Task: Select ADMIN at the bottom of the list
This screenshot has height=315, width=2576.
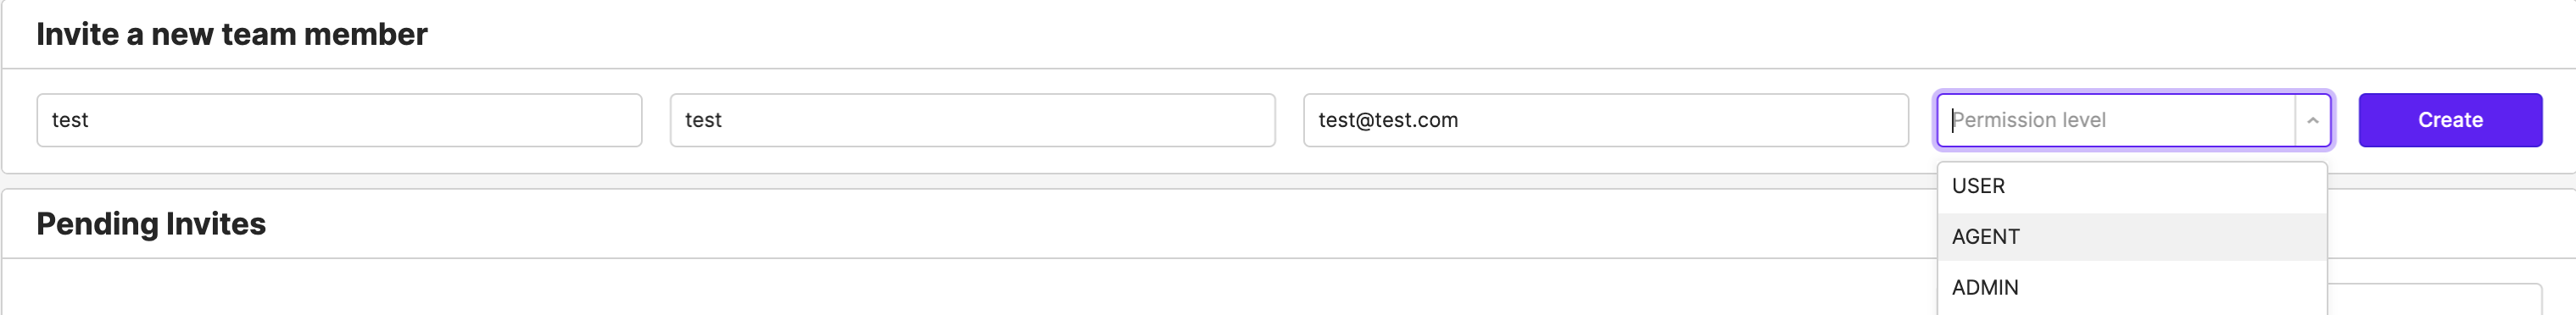Action: tap(2132, 288)
